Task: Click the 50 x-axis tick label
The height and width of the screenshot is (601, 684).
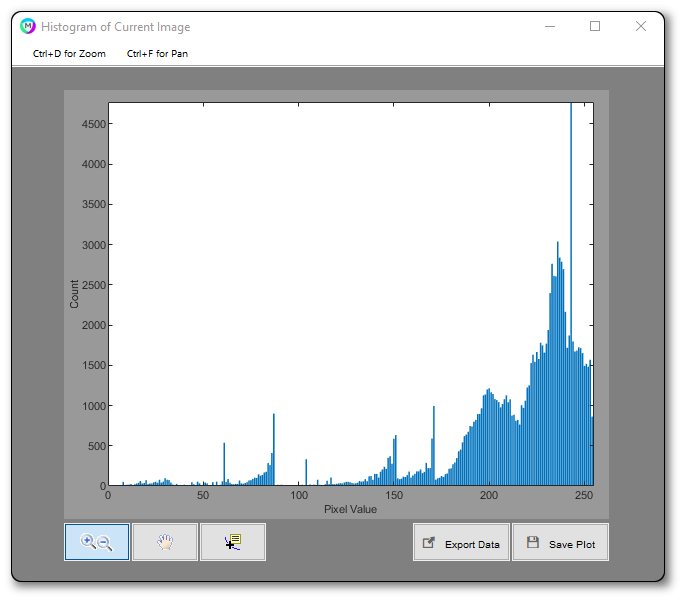Action: pos(203,495)
